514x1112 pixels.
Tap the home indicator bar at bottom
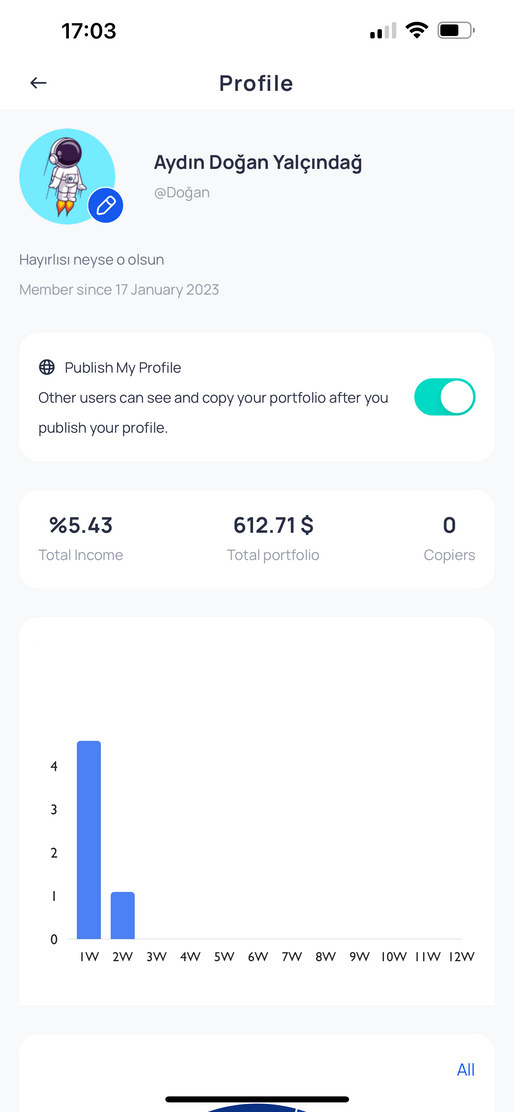(257, 1099)
